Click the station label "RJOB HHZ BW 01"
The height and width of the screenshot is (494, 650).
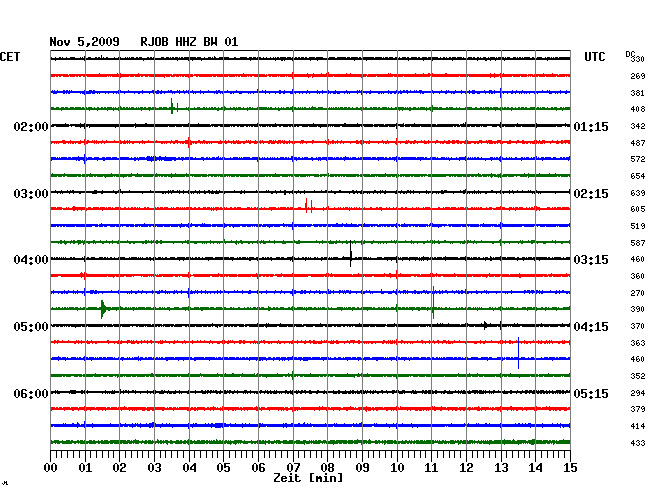[x=189, y=42]
